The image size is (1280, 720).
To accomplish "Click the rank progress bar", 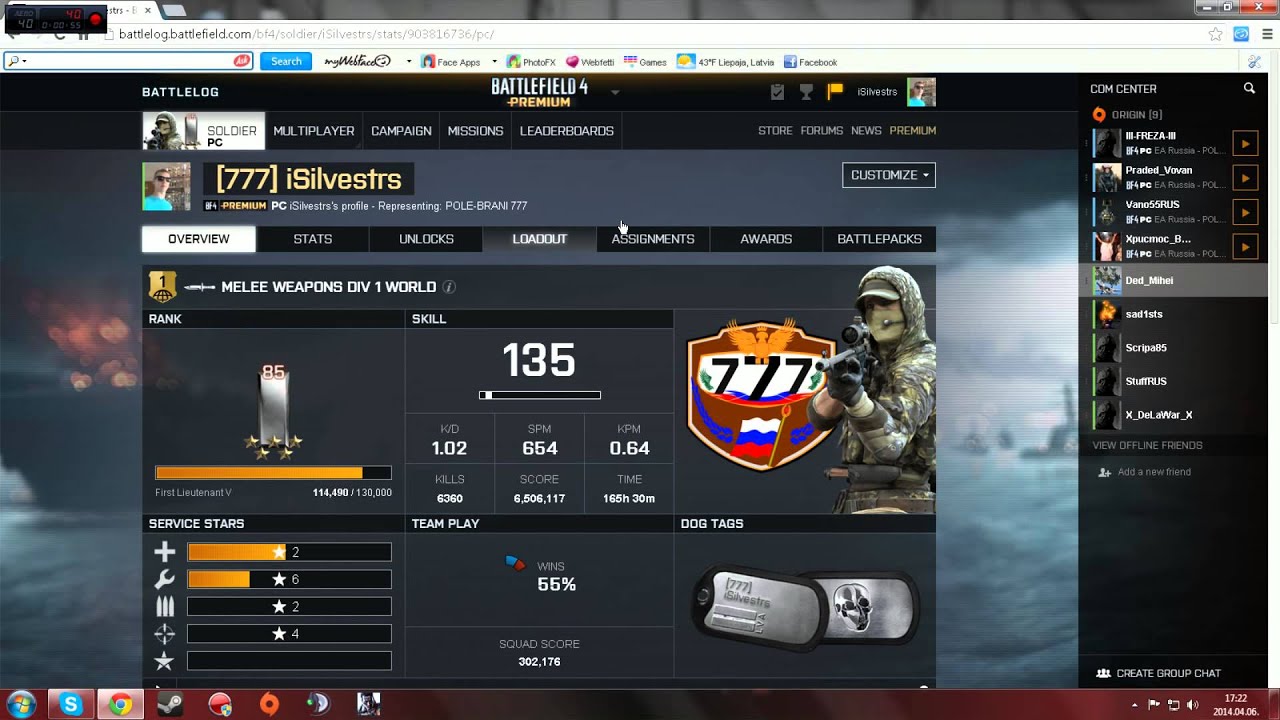I will 273,473.
